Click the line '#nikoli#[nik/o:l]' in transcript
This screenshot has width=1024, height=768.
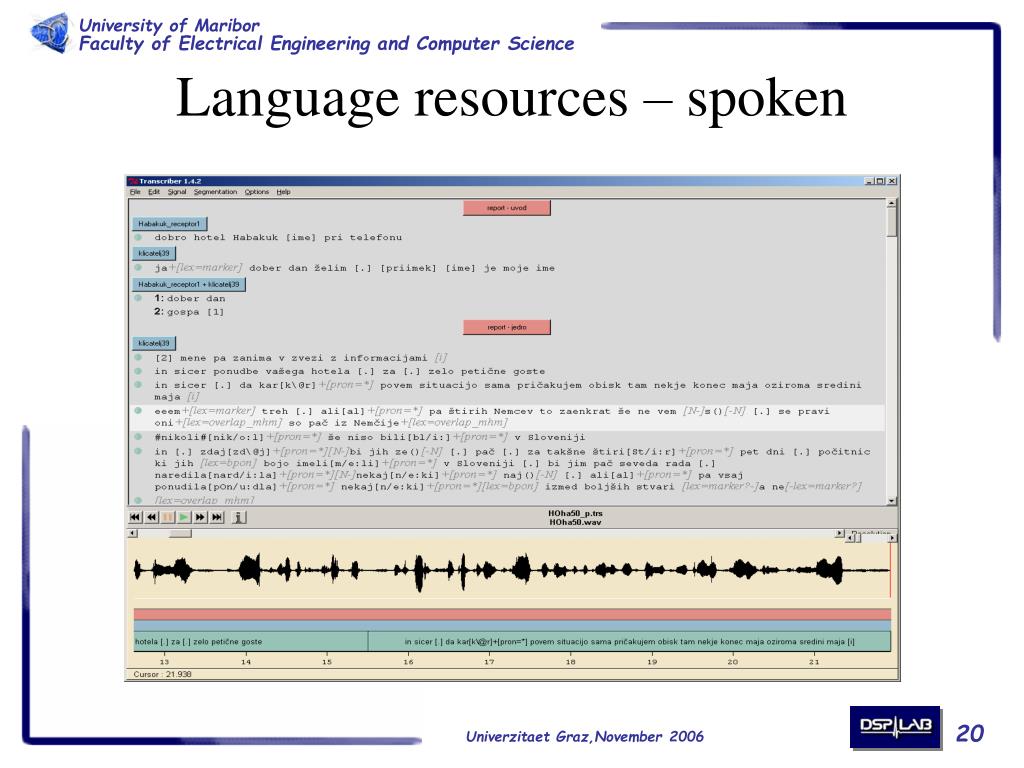click(x=370, y=438)
